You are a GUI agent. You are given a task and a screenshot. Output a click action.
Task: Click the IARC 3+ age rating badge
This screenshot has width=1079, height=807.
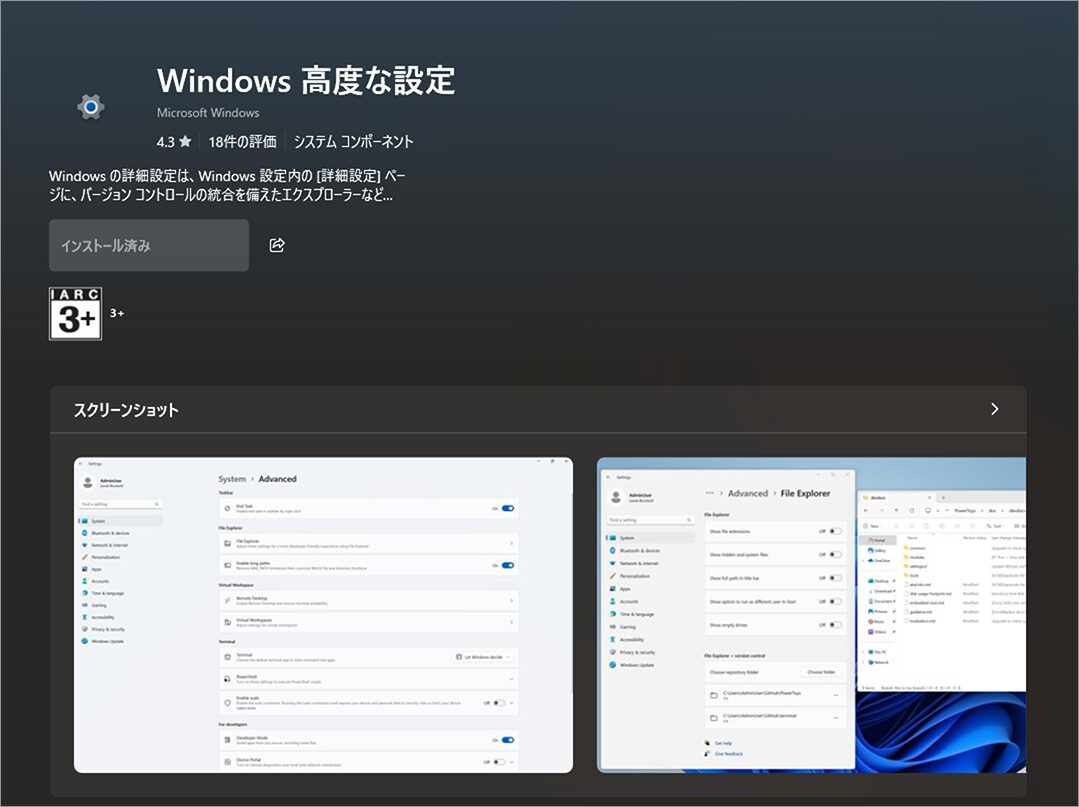(75, 314)
